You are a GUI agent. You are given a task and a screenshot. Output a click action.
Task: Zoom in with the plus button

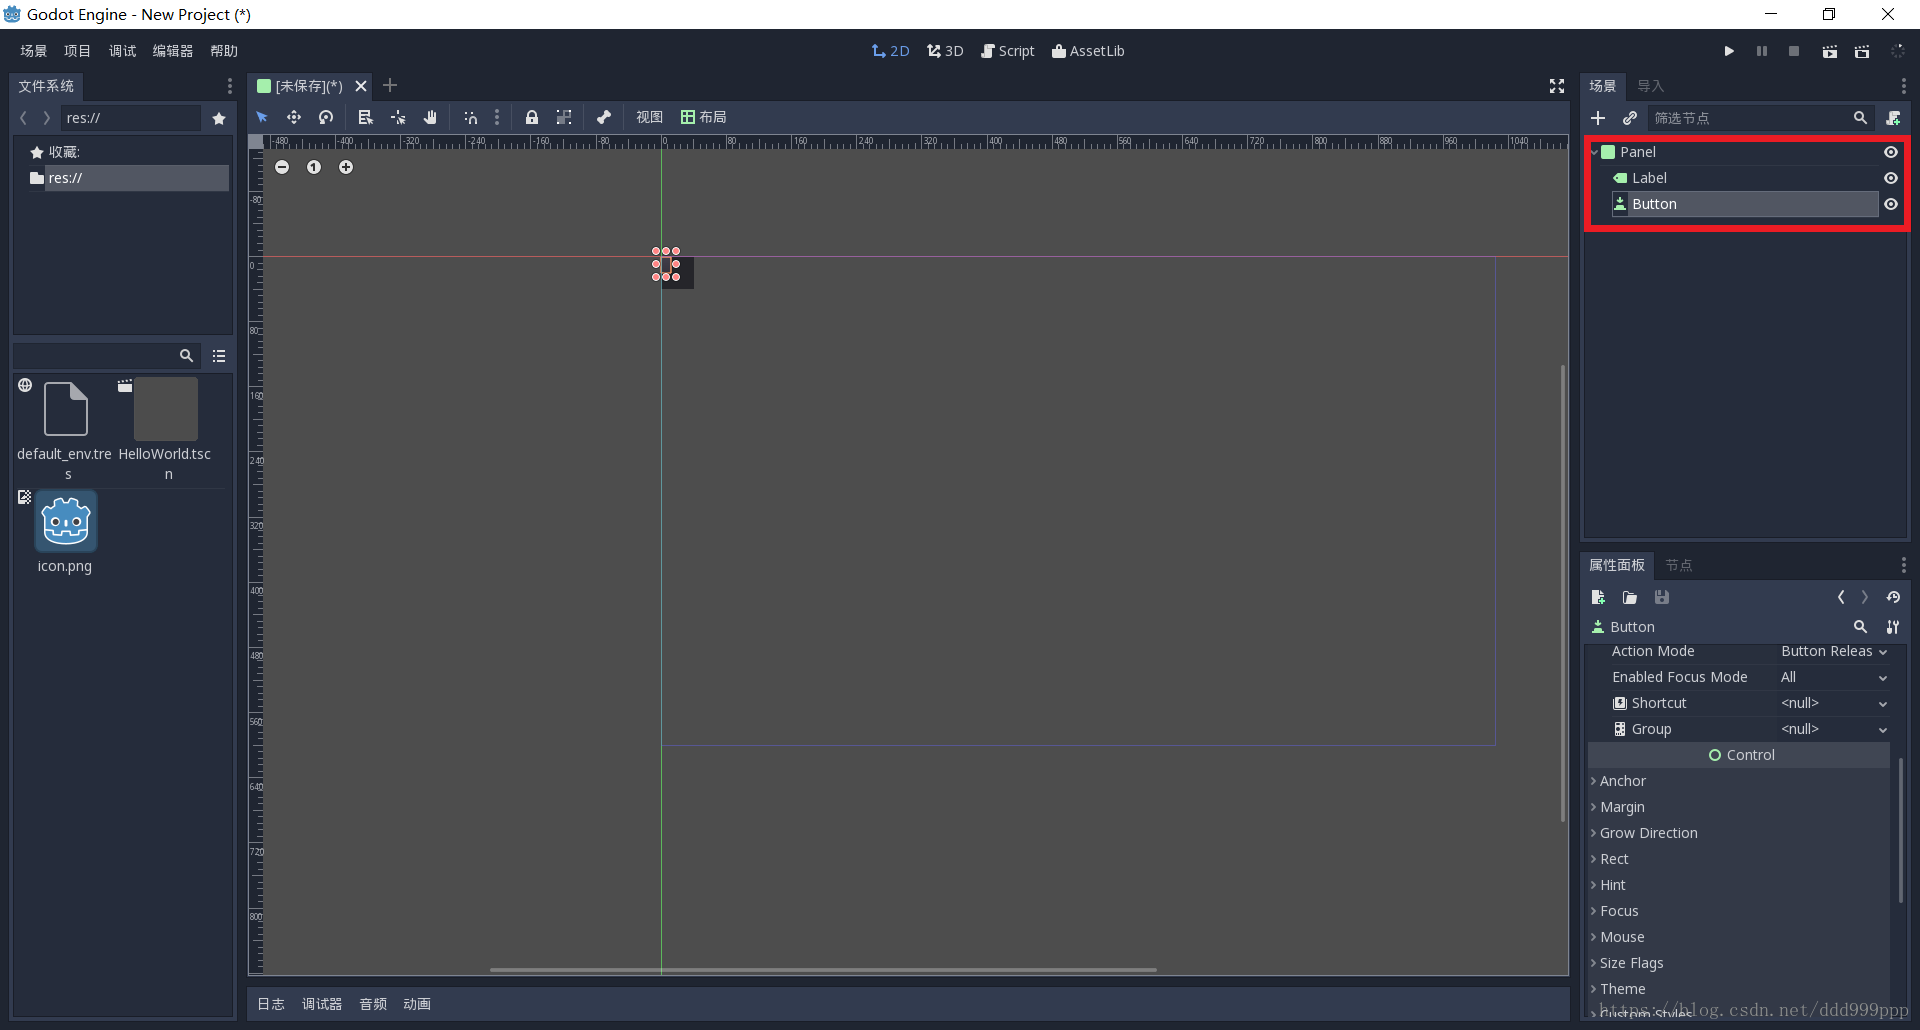[x=346, y=167]
